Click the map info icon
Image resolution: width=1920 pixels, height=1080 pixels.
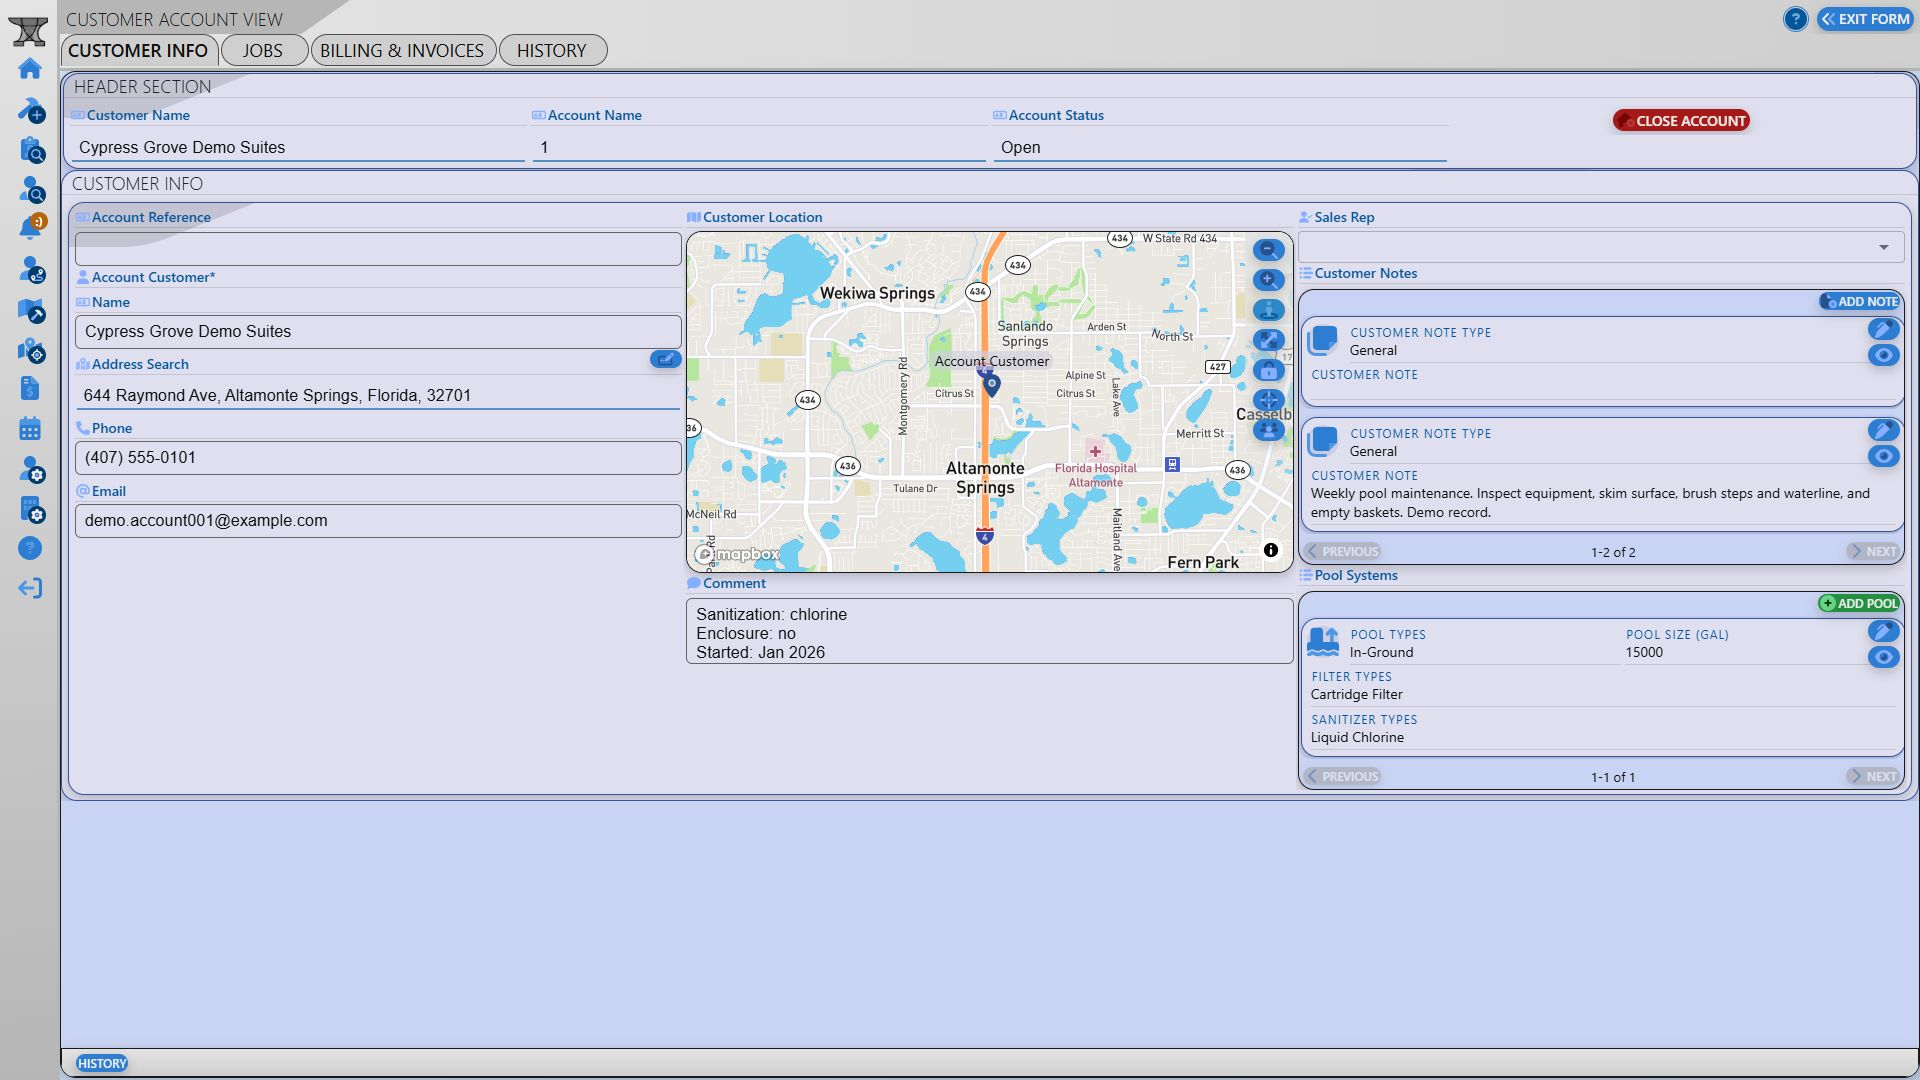1270,550
